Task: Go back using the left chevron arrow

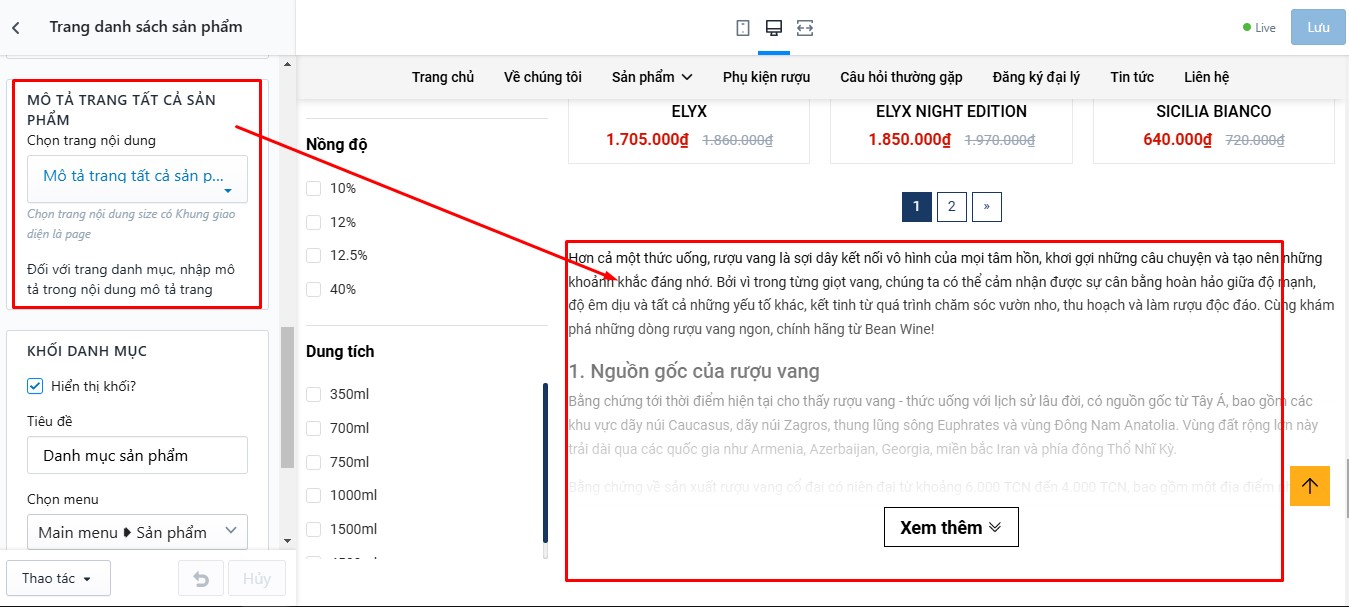Action: click(16, 28)
